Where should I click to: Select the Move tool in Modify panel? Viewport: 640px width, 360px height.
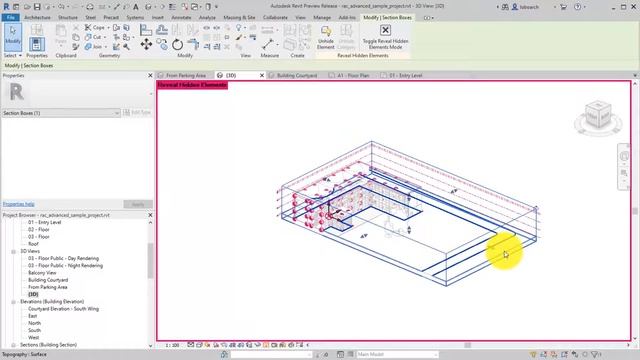pyautogui.click(x=146, y=44)
